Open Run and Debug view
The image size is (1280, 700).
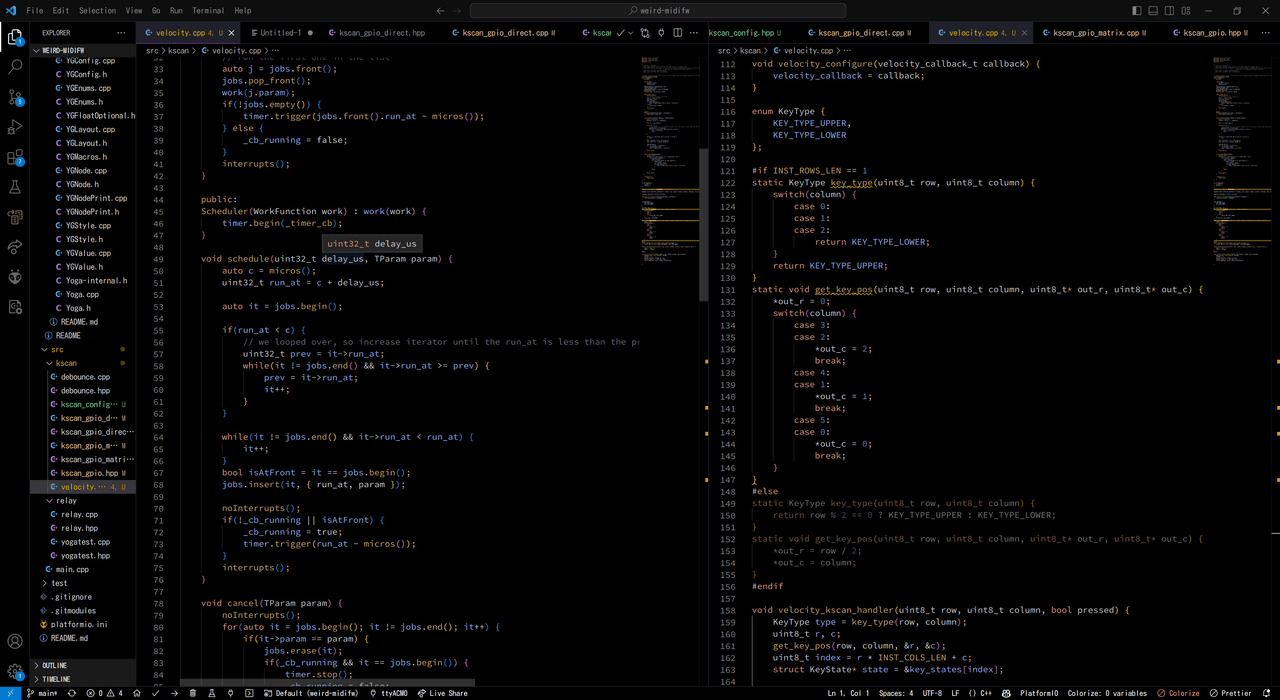(15, 127)
